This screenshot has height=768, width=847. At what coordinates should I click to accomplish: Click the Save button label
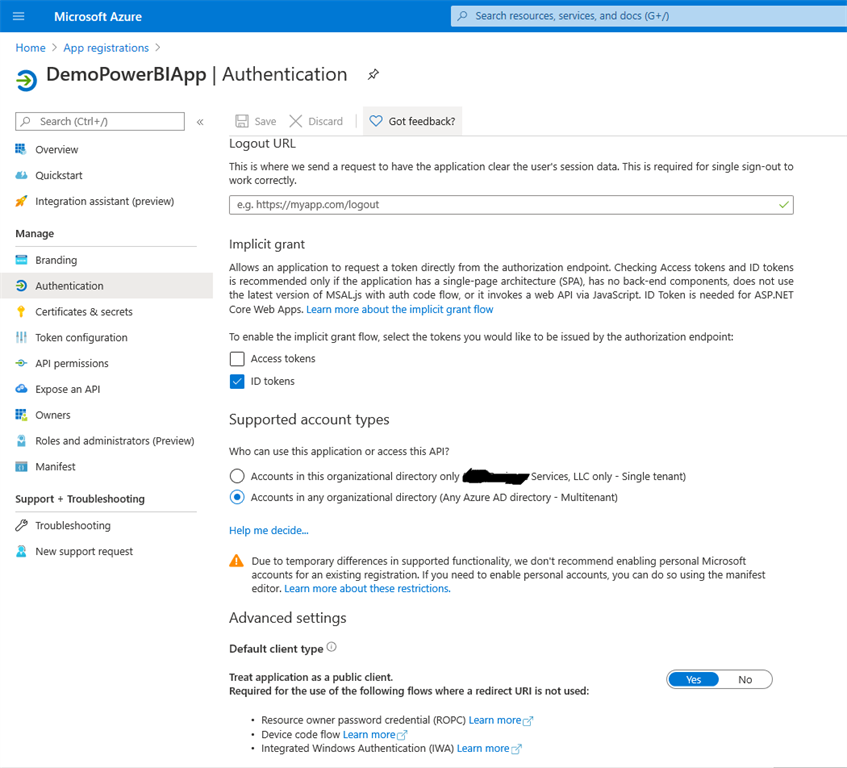tap(265, 122)
